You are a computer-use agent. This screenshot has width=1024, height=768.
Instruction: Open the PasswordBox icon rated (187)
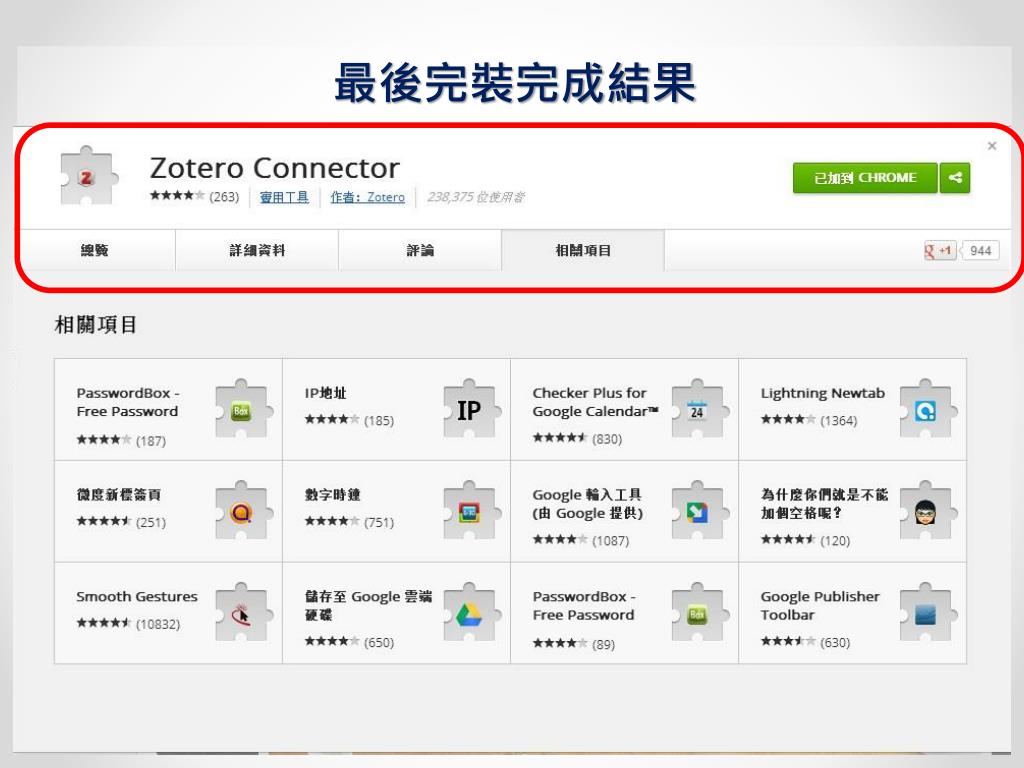click(x=242, y=410)
